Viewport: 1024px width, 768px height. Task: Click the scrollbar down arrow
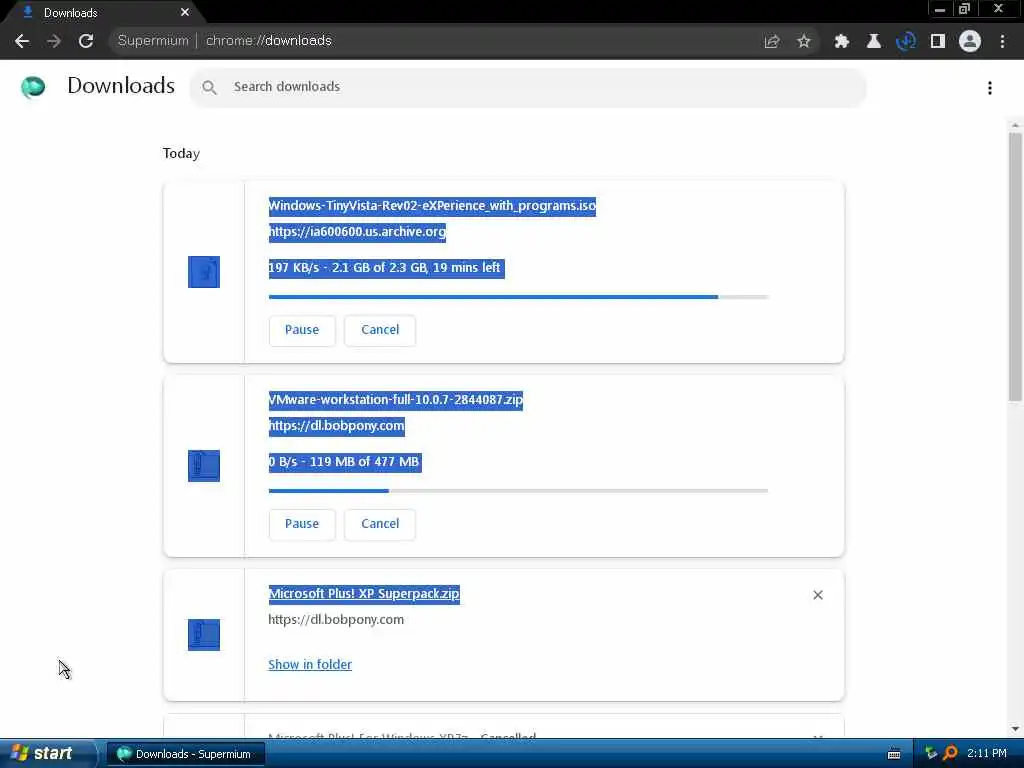pos(1015,729)
